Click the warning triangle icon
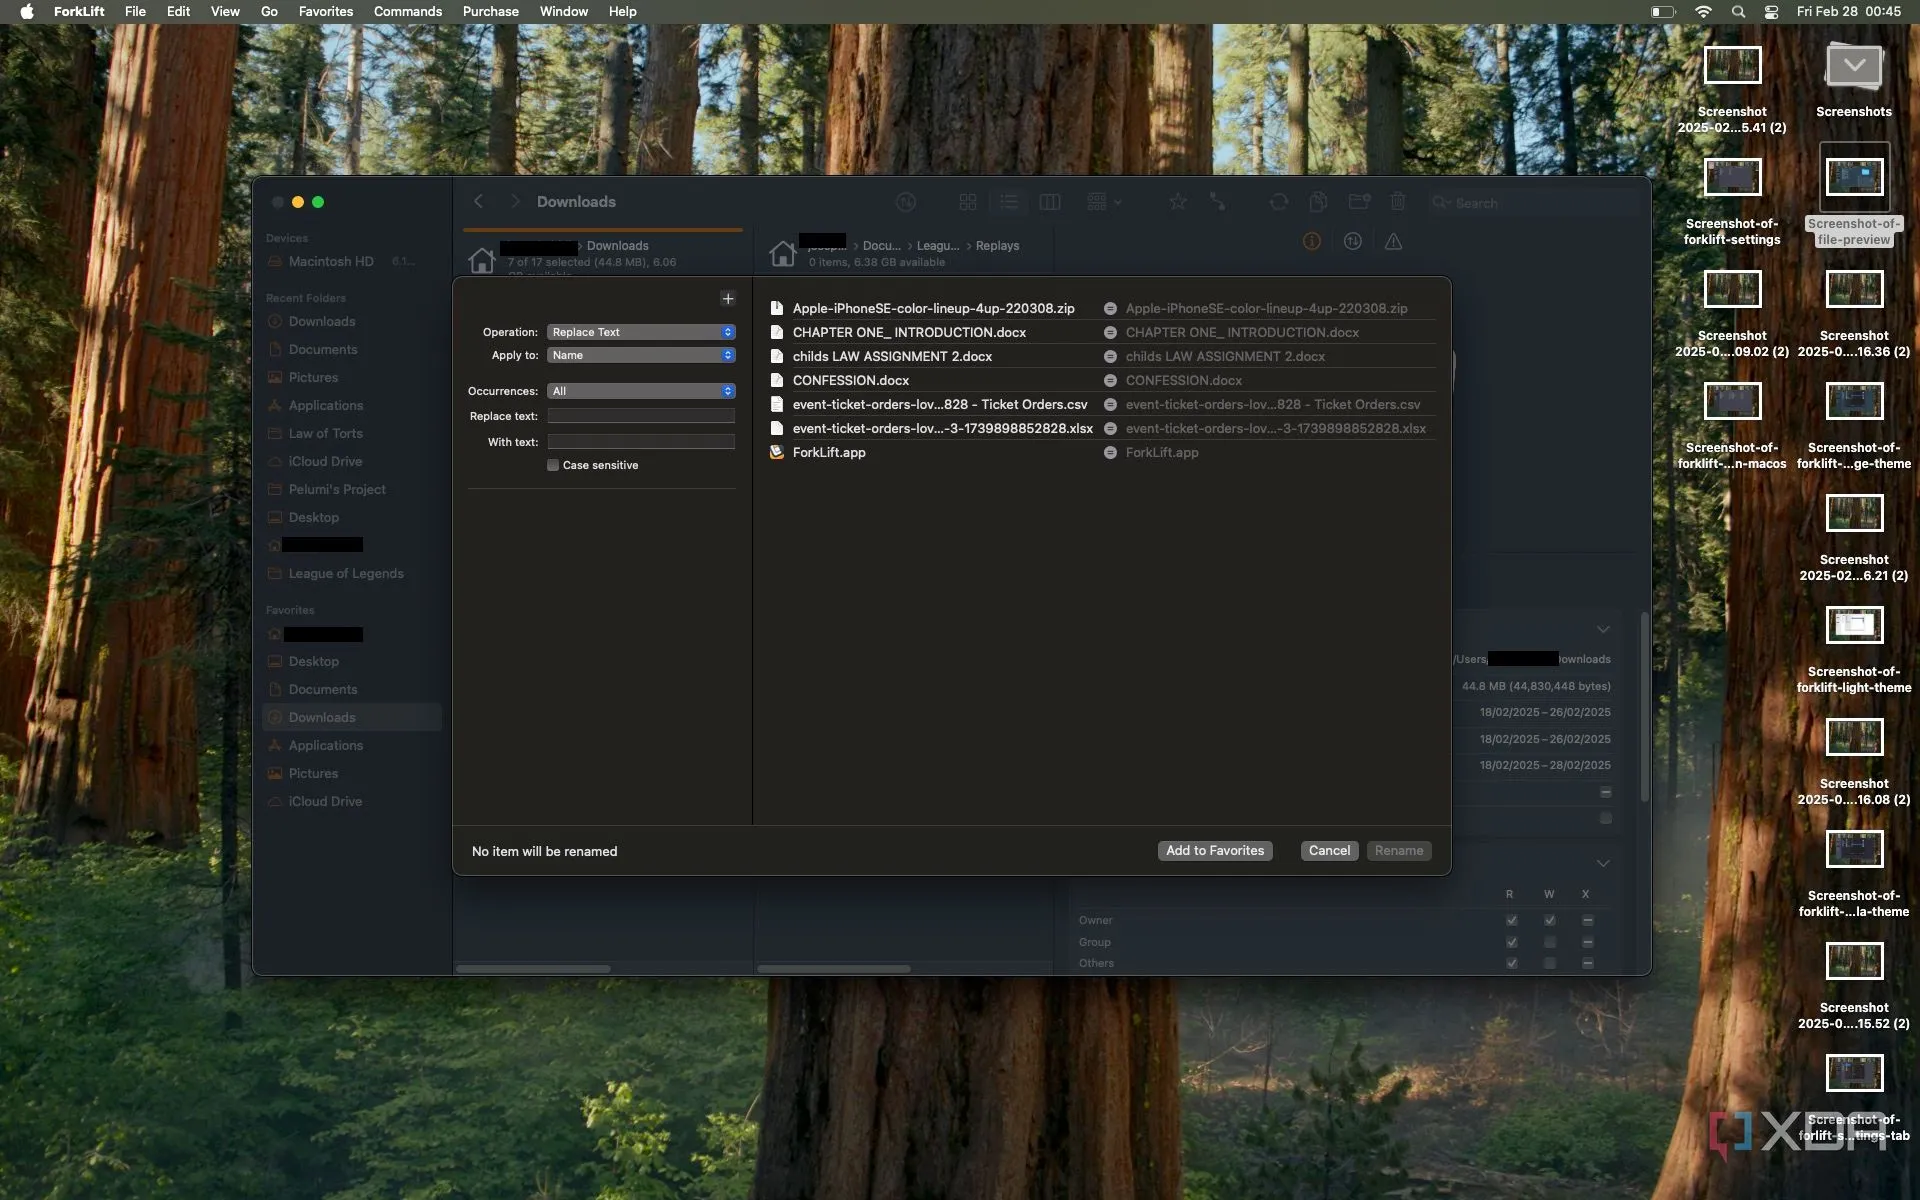 point(1393,241)
